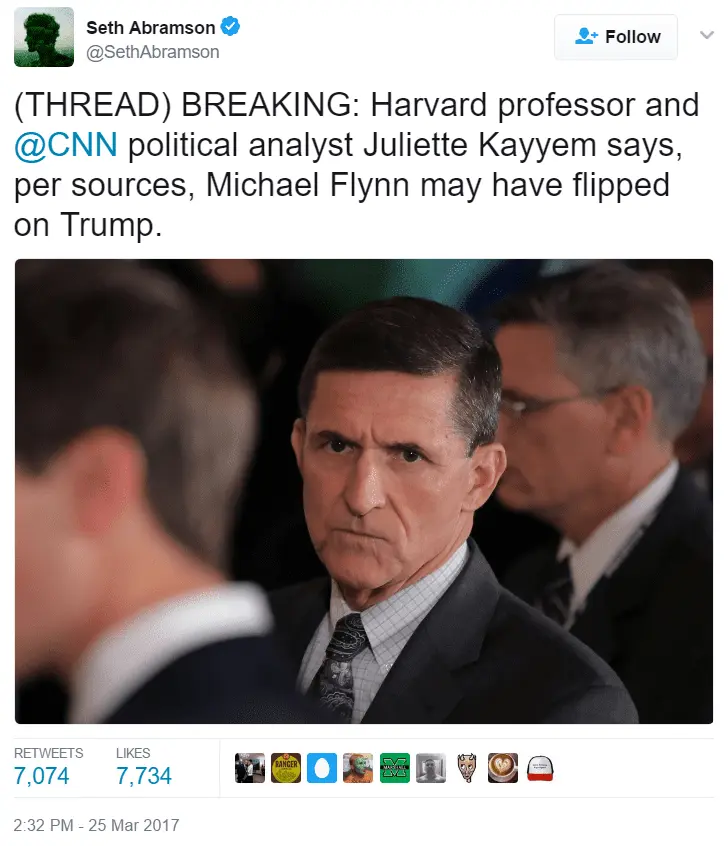Open the blue egg default avatar
The height and width of the screenshot is (846, 728).
point(322,768)
